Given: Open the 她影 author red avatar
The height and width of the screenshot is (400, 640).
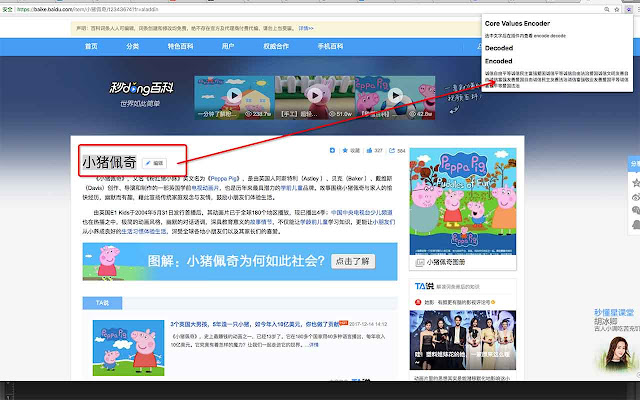Looking at the screenshot, I should (418, 302).
